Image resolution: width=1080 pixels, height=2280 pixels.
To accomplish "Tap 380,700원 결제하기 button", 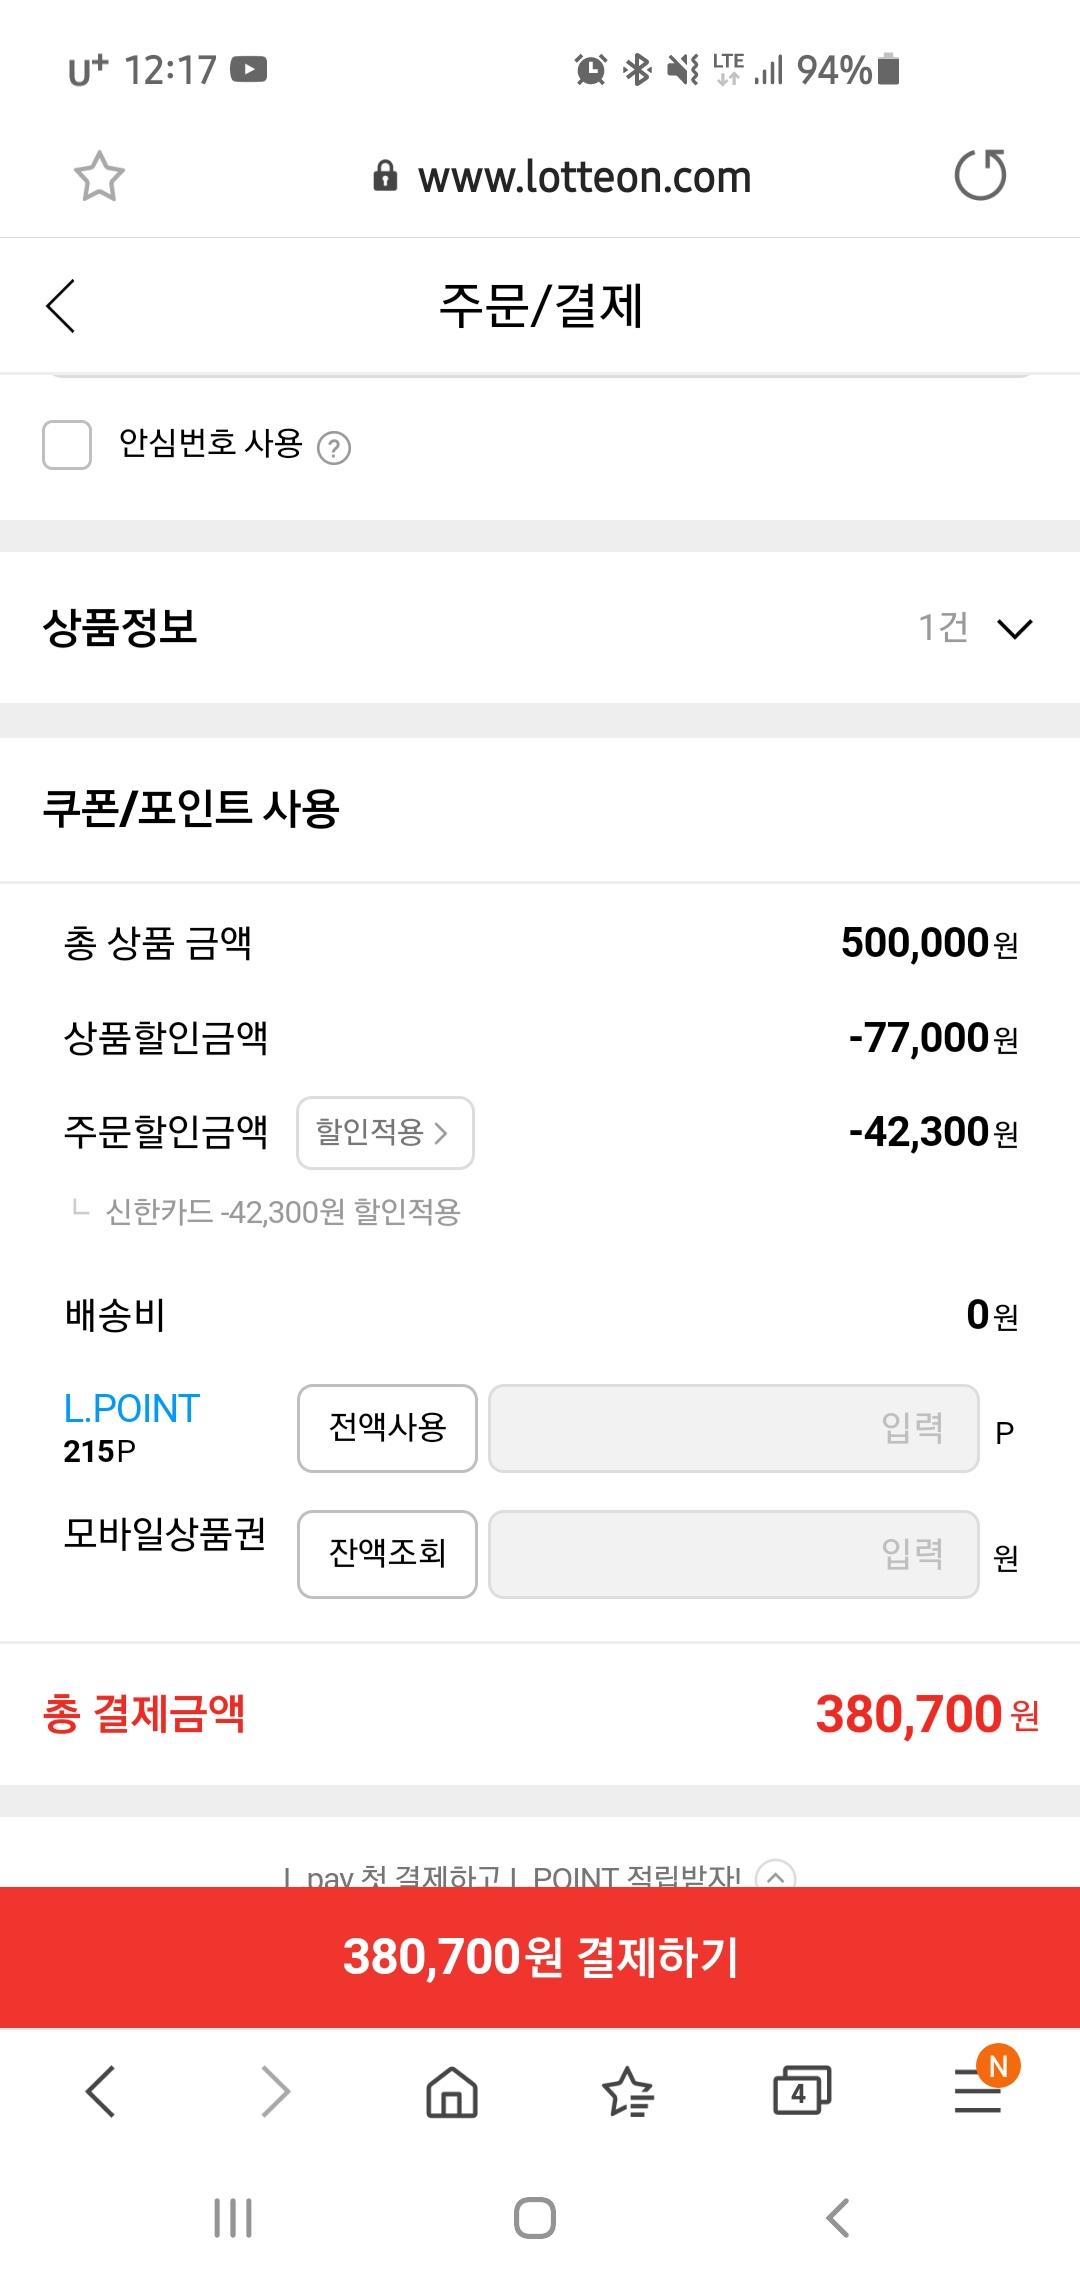I will [x=540, y=1957].
